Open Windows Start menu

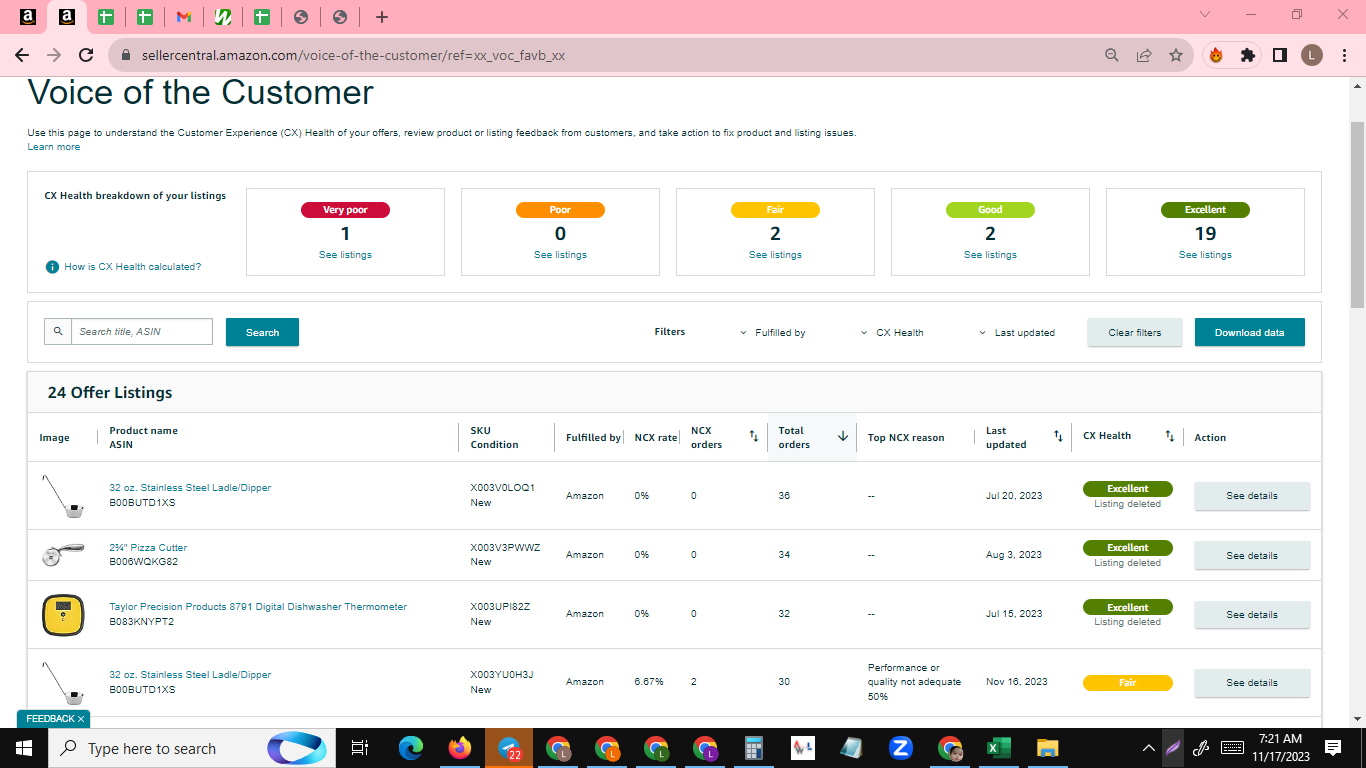pyautogui.click(x=24, y=748)
